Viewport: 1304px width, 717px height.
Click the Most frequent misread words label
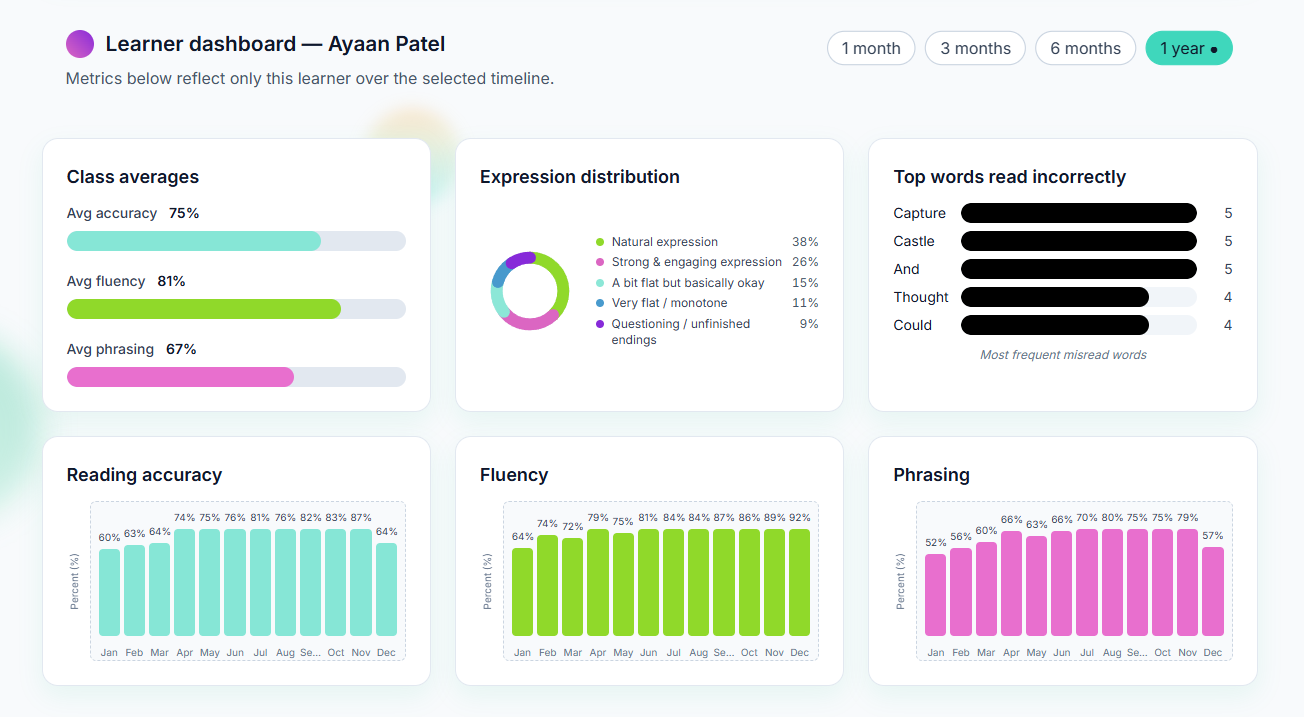pos(1063,355)
